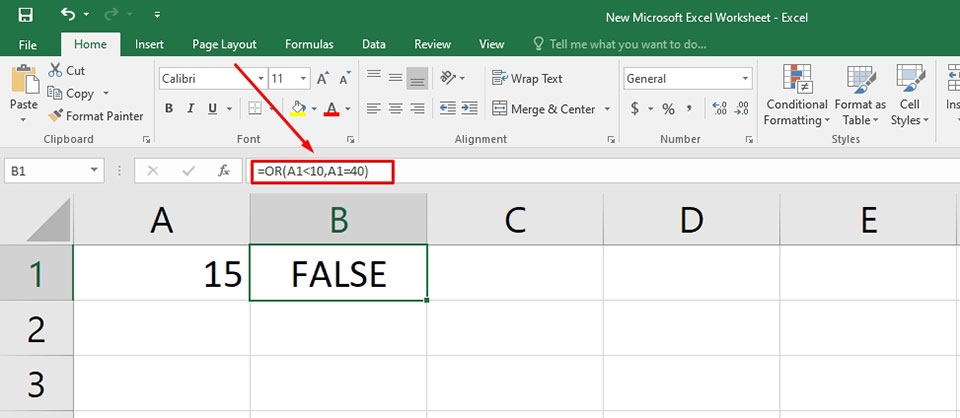The width and height of the screenshot is (960, 418).
Task: Click the Copy button
Action: [72, 94]
